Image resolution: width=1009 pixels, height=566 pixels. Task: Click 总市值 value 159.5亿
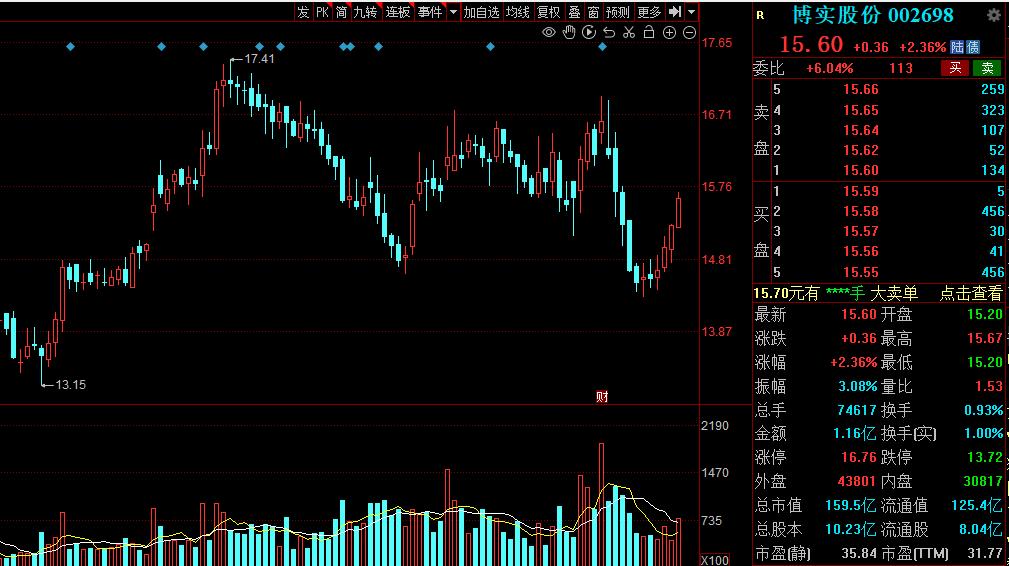[x=850, y=505]
